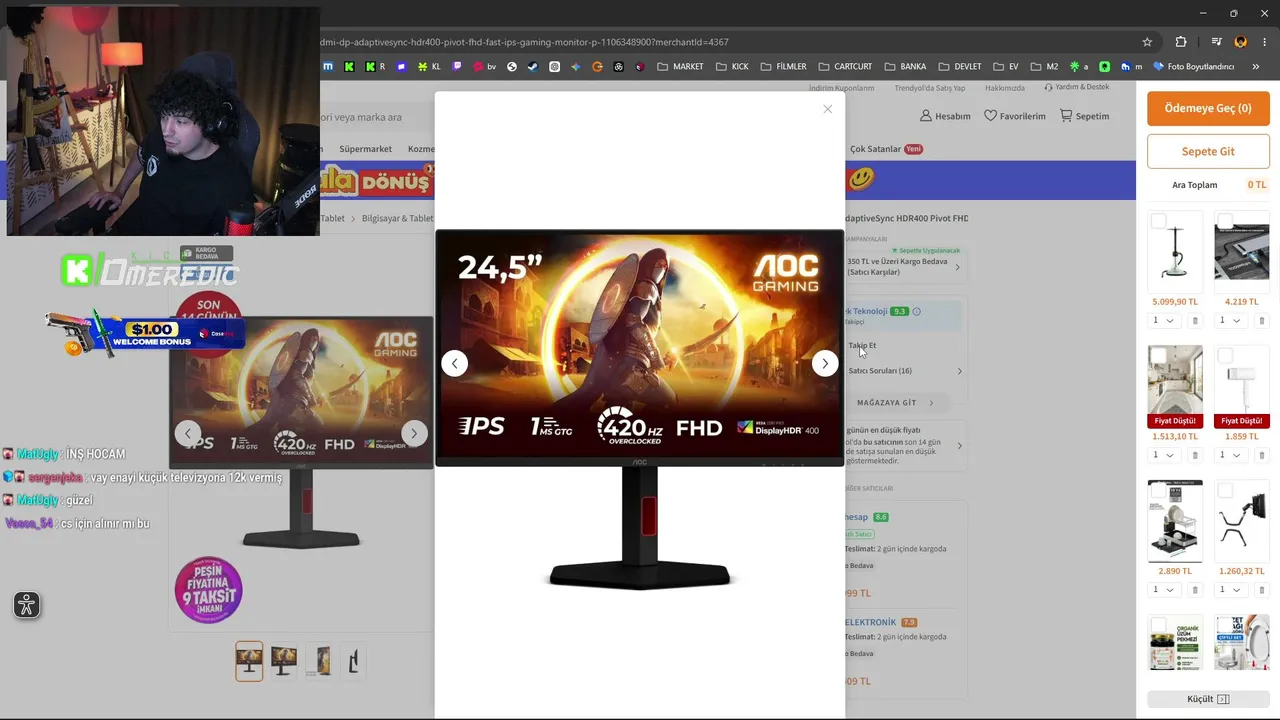Screen dimensions: 1280x720
Task: Select the checkbox on the Organik Üzüm Pekmezi item
Action: (1158, 625)
